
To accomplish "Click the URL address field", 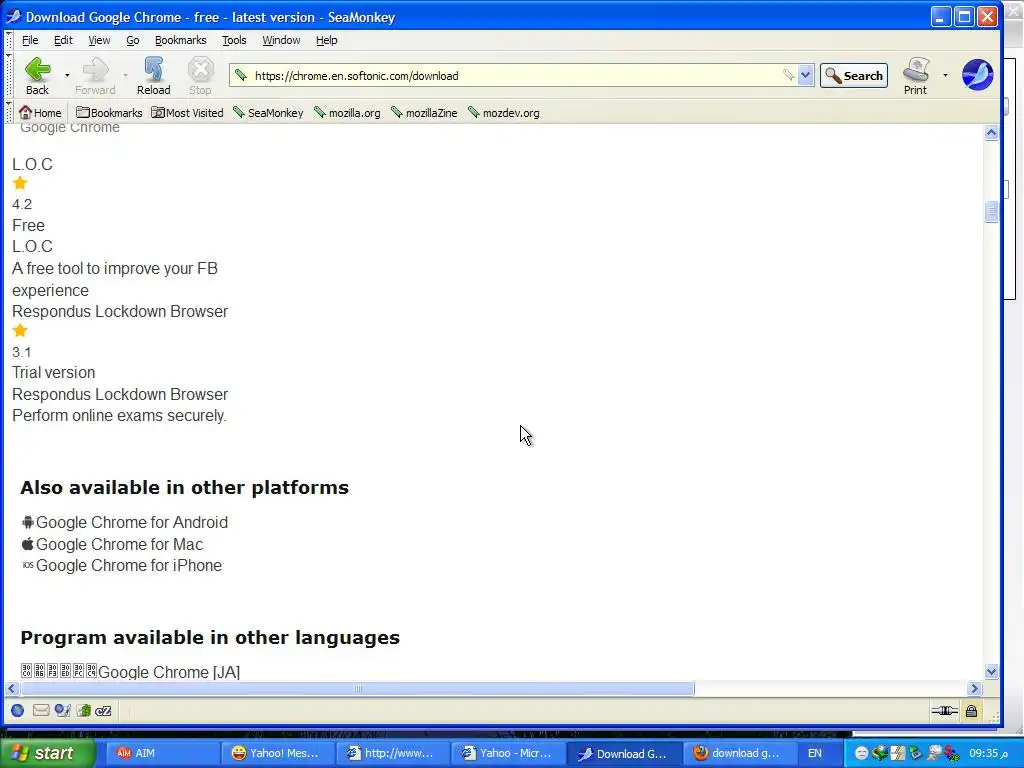I will 516,76.
